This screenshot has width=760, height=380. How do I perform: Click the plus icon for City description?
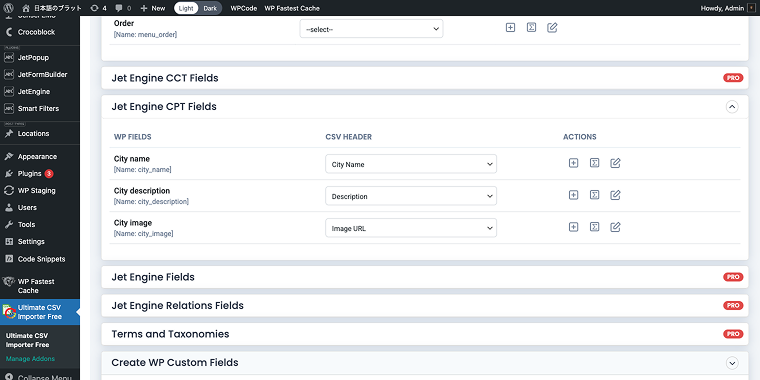[573, 195]
